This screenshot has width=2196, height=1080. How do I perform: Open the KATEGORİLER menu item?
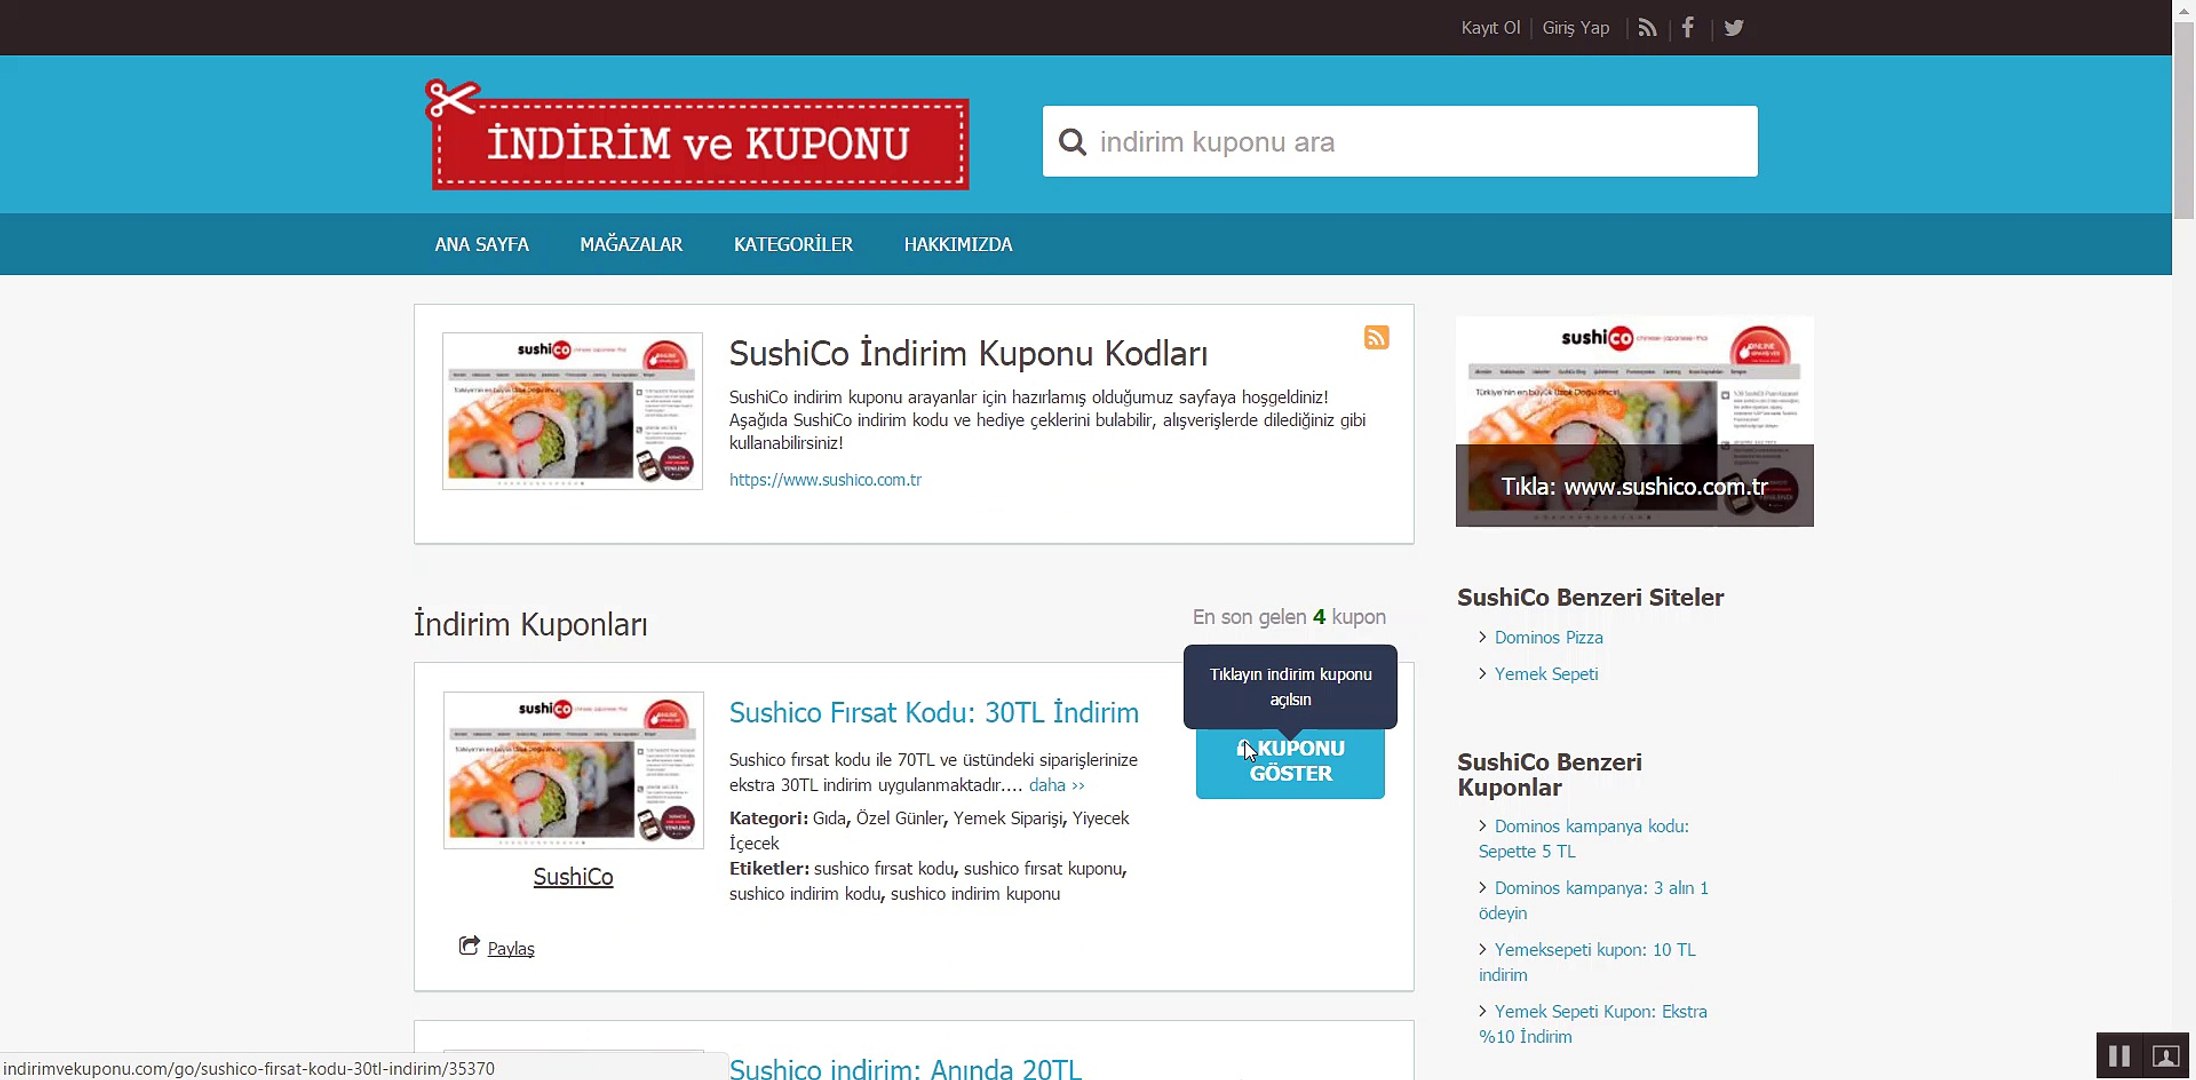(x=793, y=244)
